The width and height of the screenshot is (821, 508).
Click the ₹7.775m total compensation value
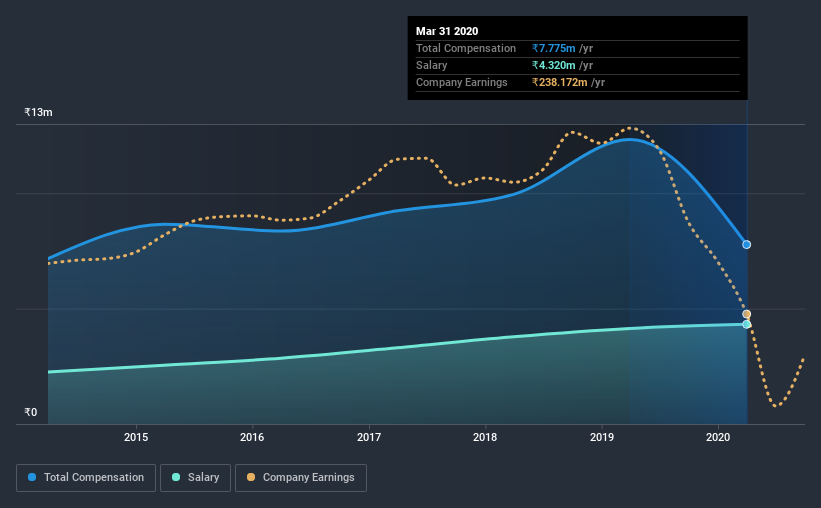553,48
